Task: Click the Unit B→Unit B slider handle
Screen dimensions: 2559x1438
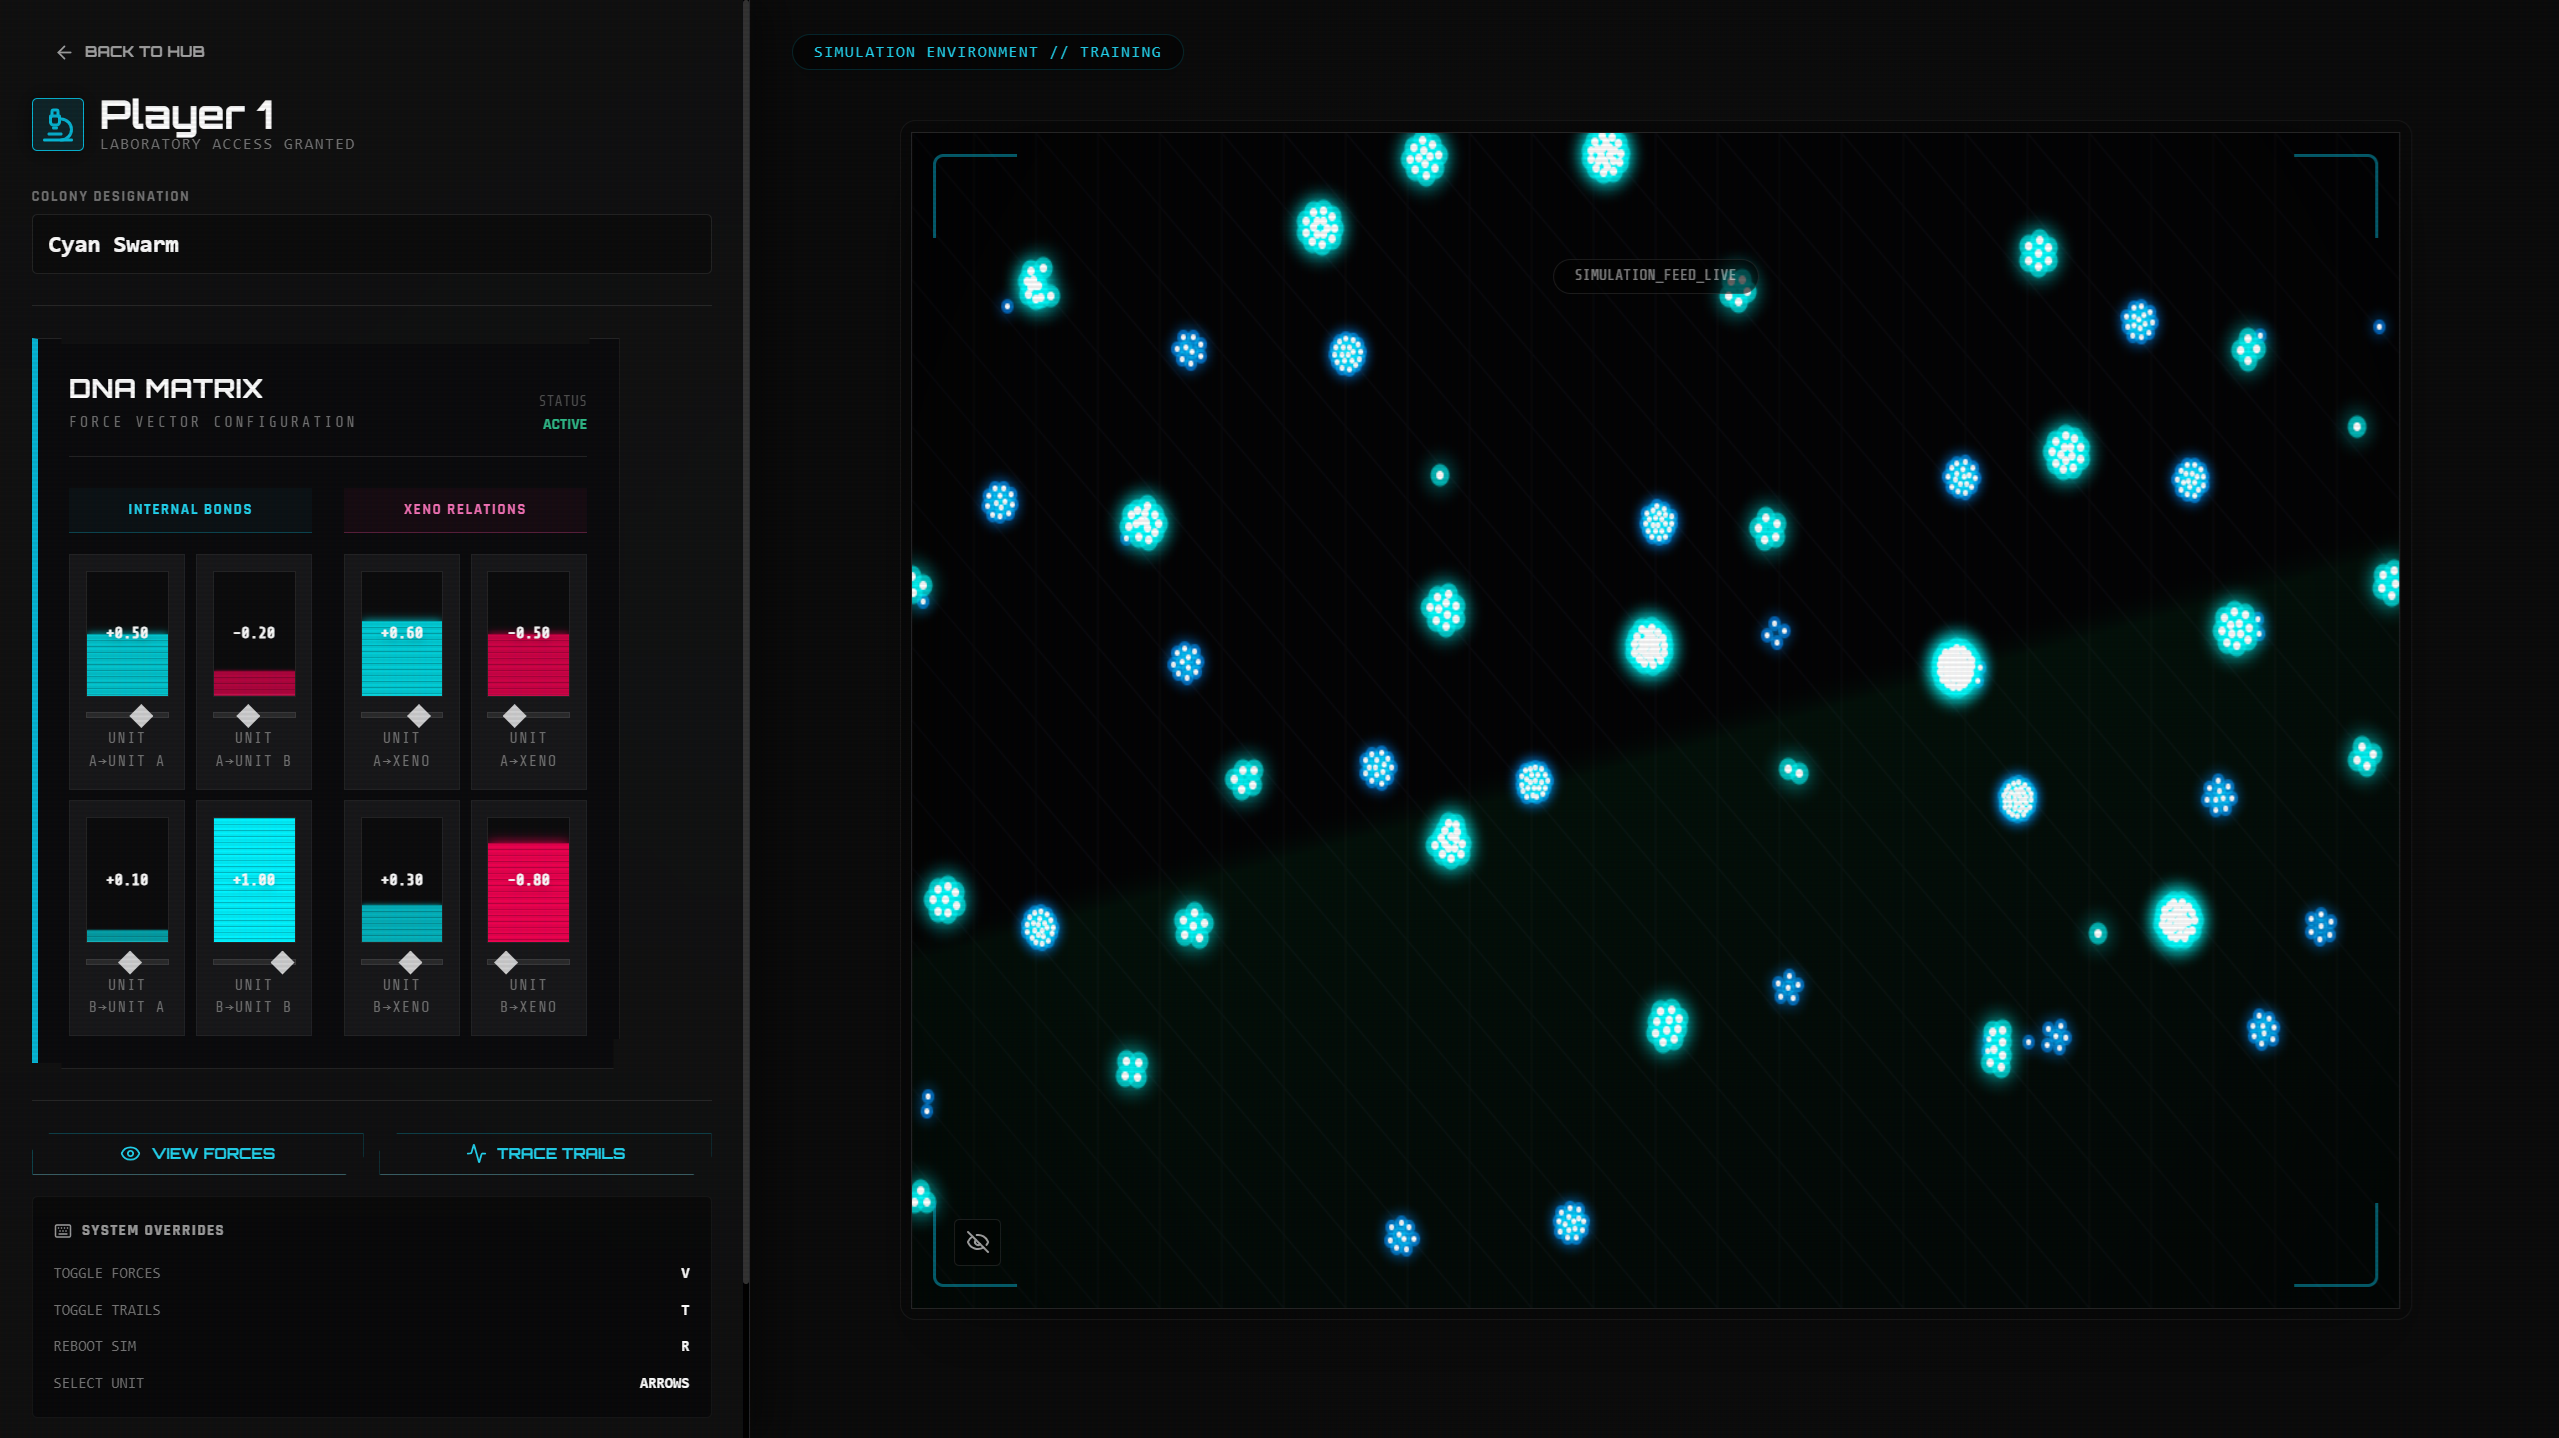Action: point(283,962)
